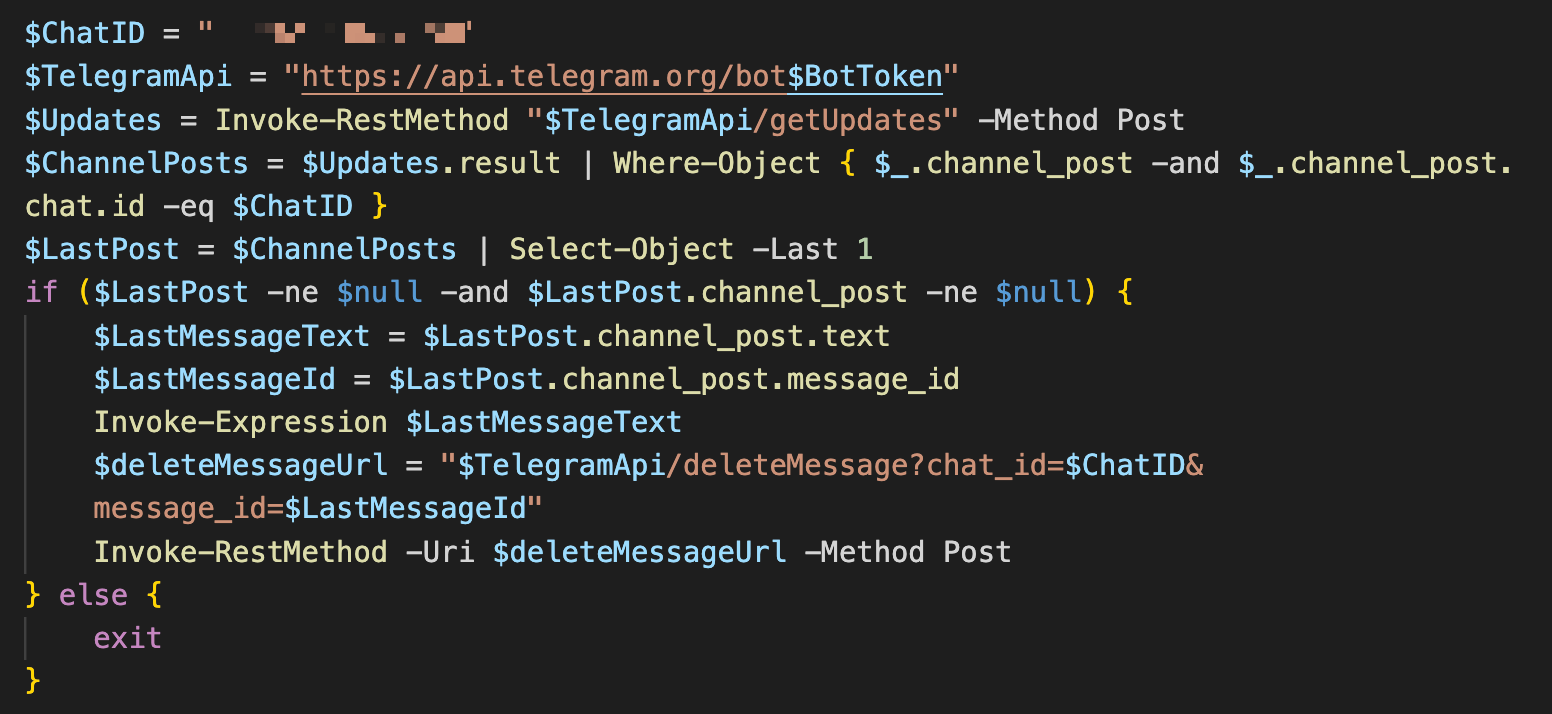Click Select-Object in the $LastPost line

(x=621, y=249)
